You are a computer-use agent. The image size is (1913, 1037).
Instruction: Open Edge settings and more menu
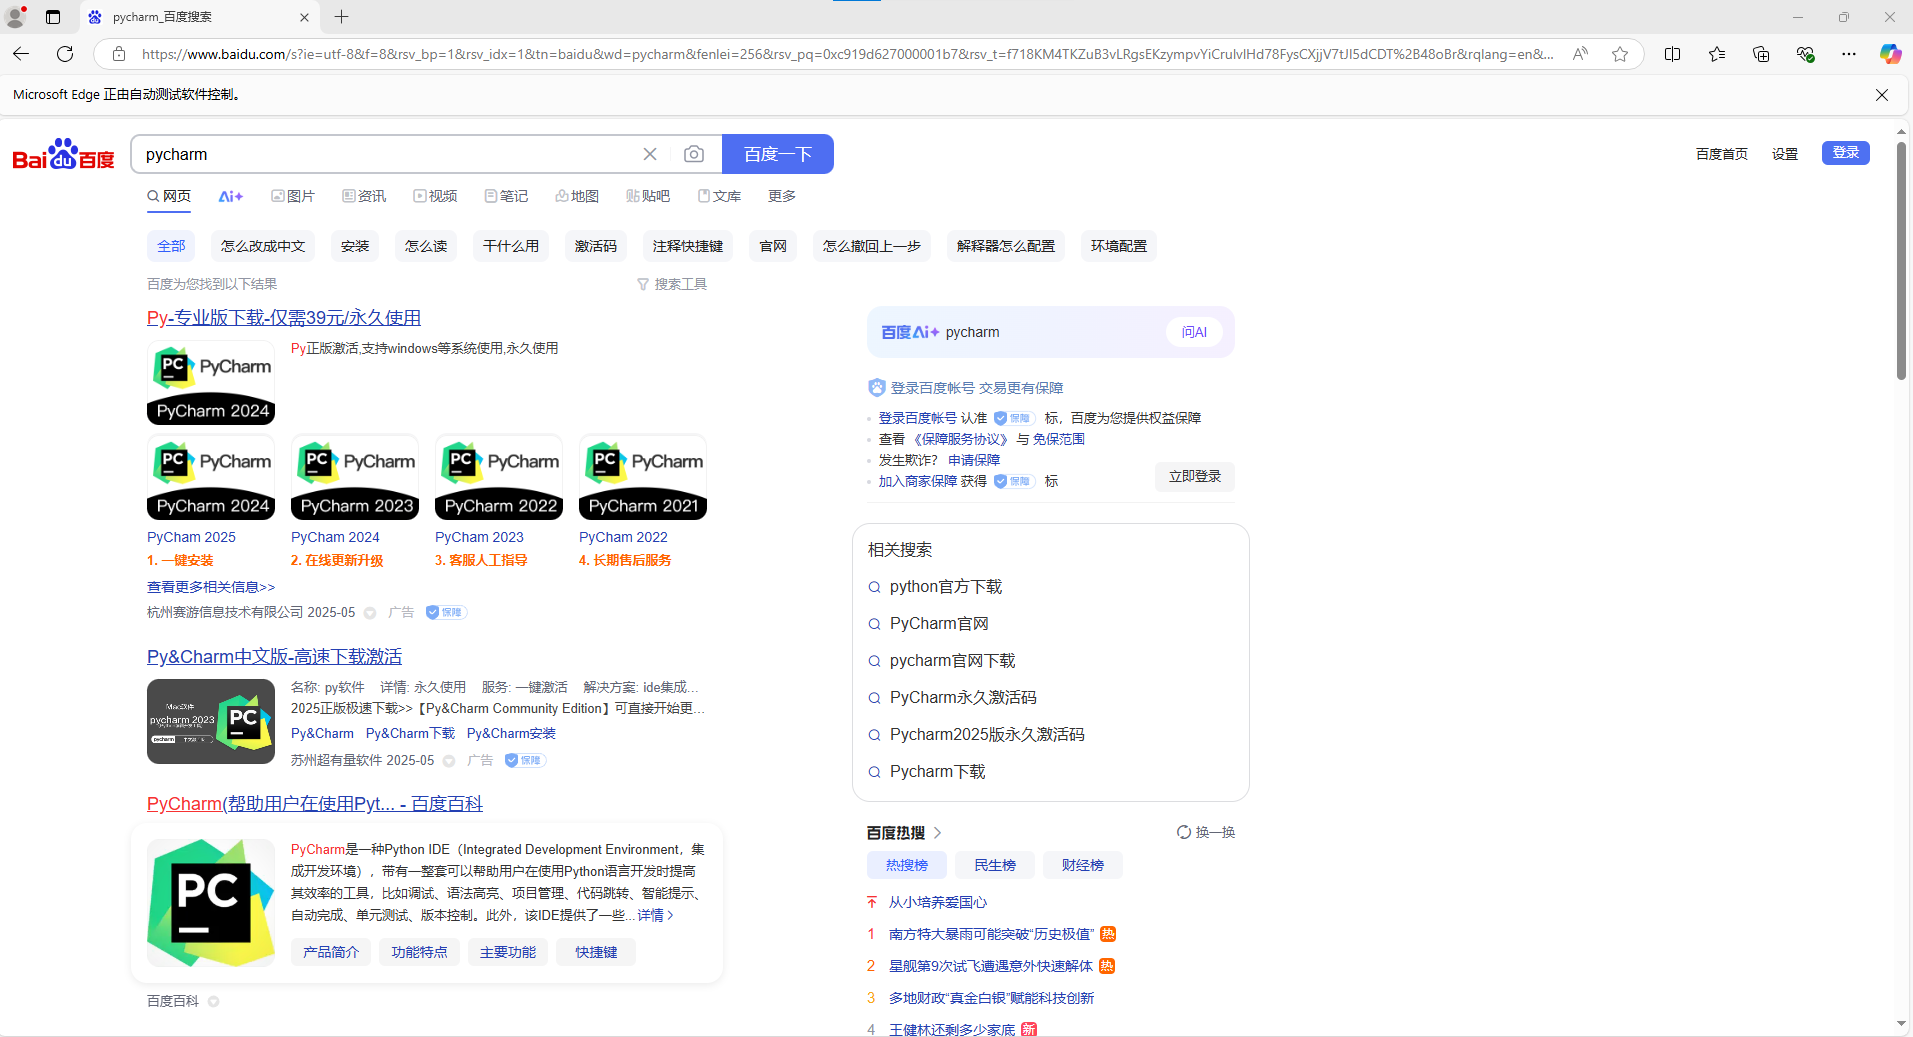pos(1849,54)
